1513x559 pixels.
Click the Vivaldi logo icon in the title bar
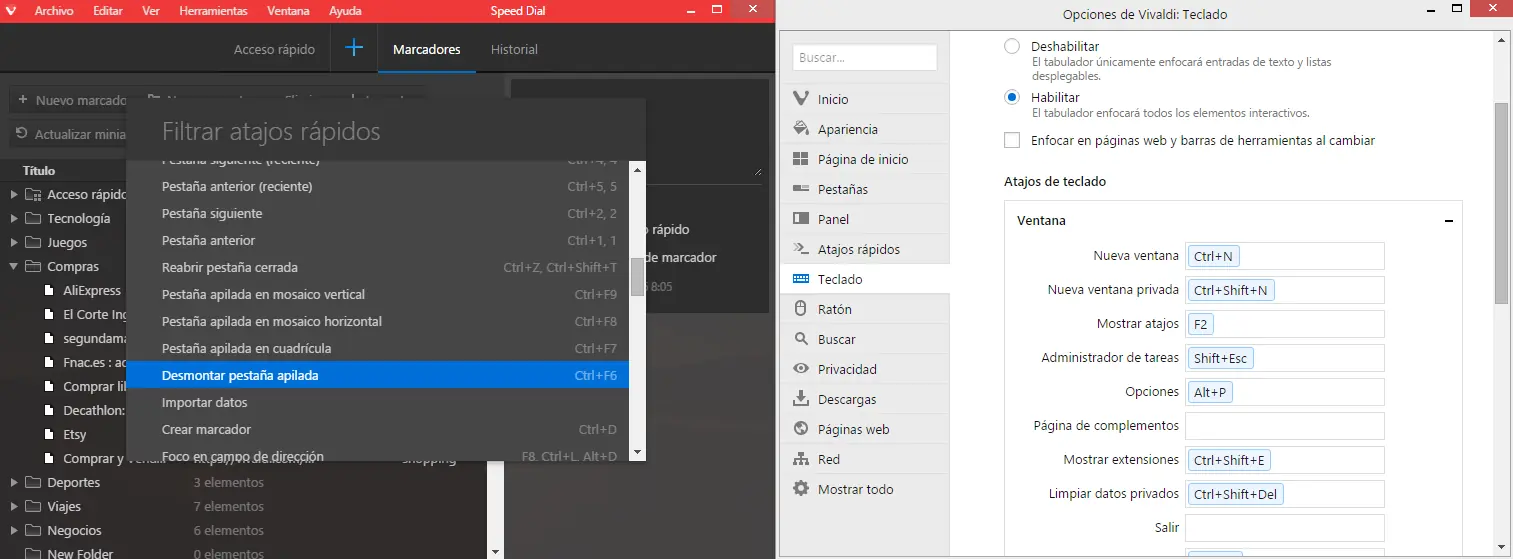point(11,10)
